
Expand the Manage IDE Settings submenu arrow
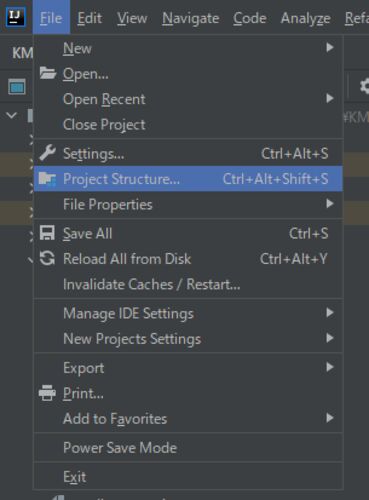pos(330,313)
